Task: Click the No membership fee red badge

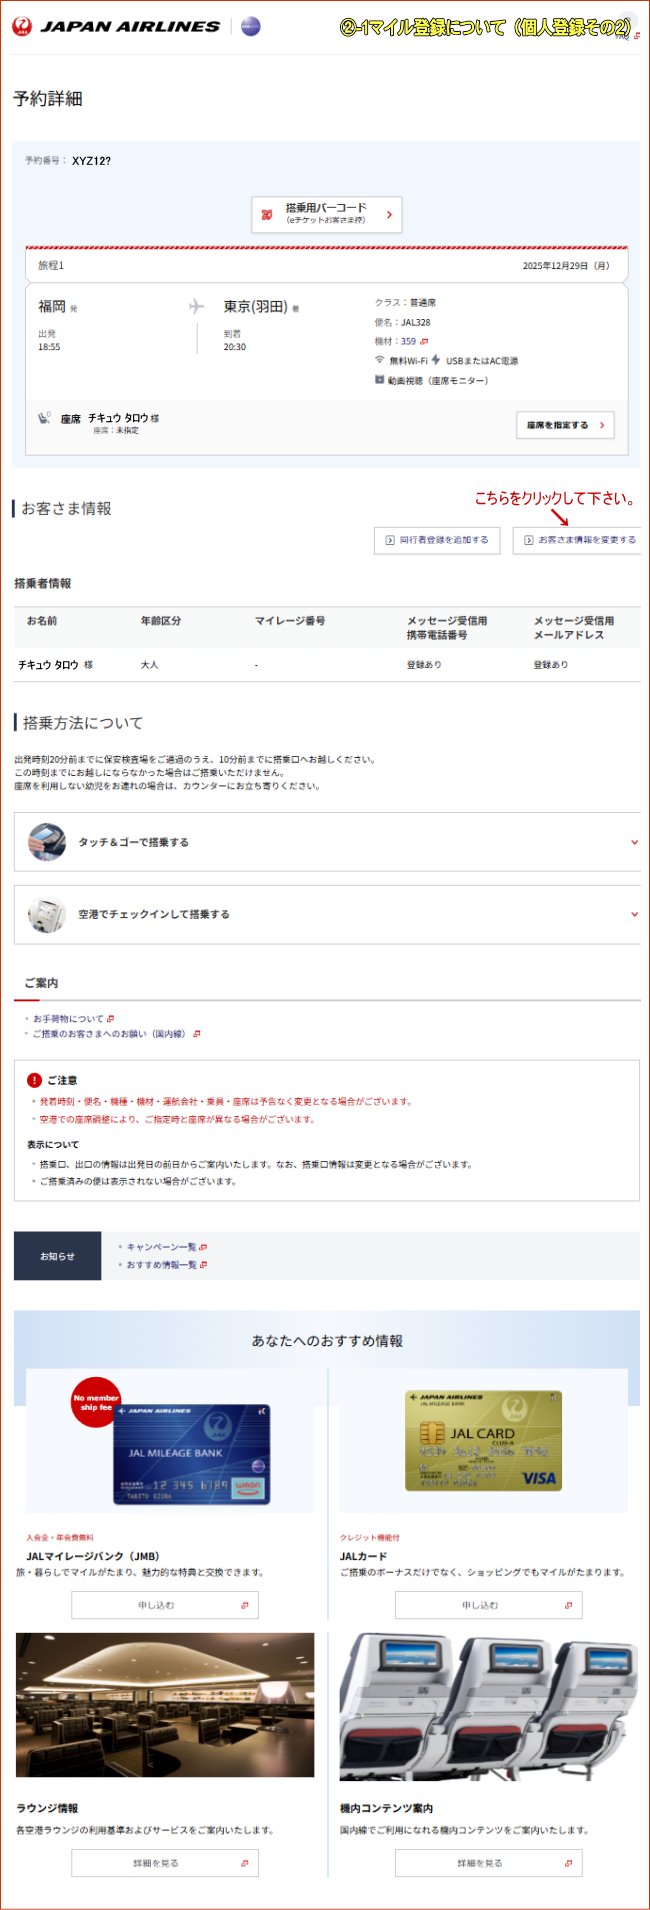Action: [96, 1402]
